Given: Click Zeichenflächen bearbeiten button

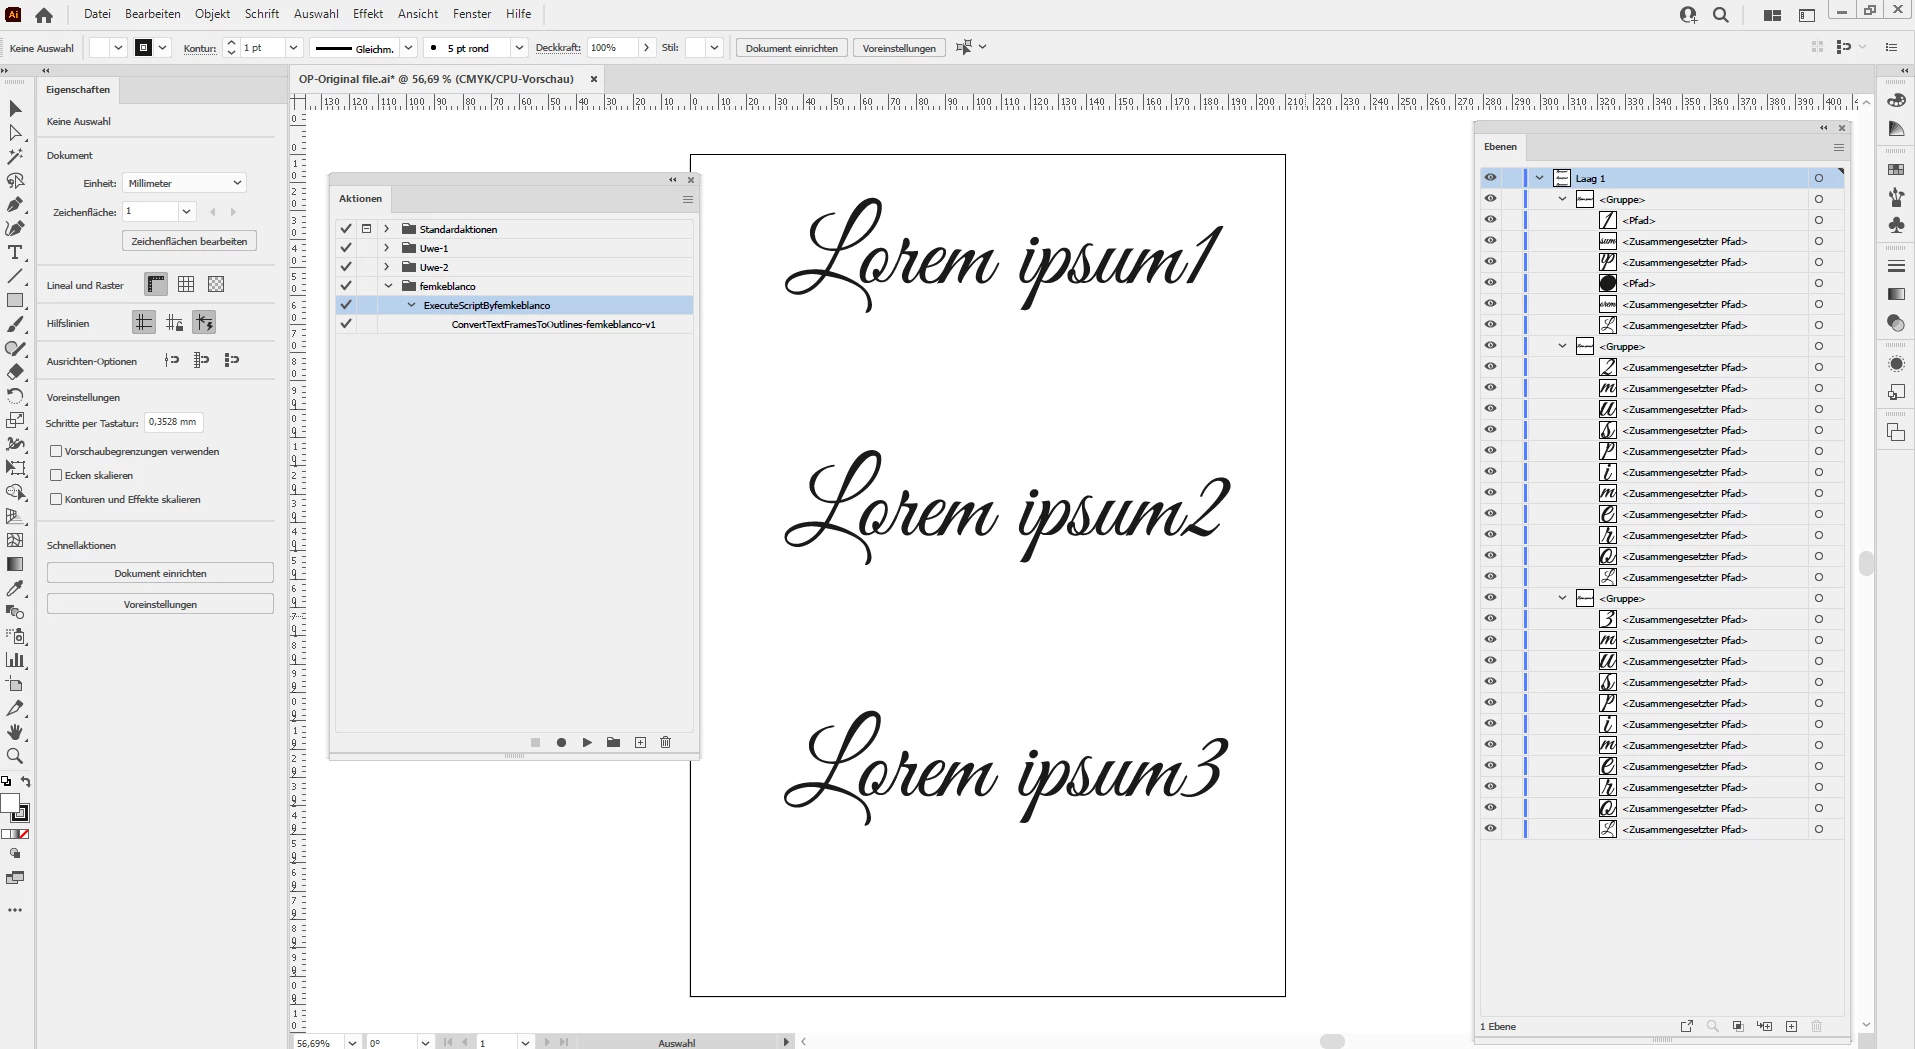Looking at the screenshot, I should [189, 241].
